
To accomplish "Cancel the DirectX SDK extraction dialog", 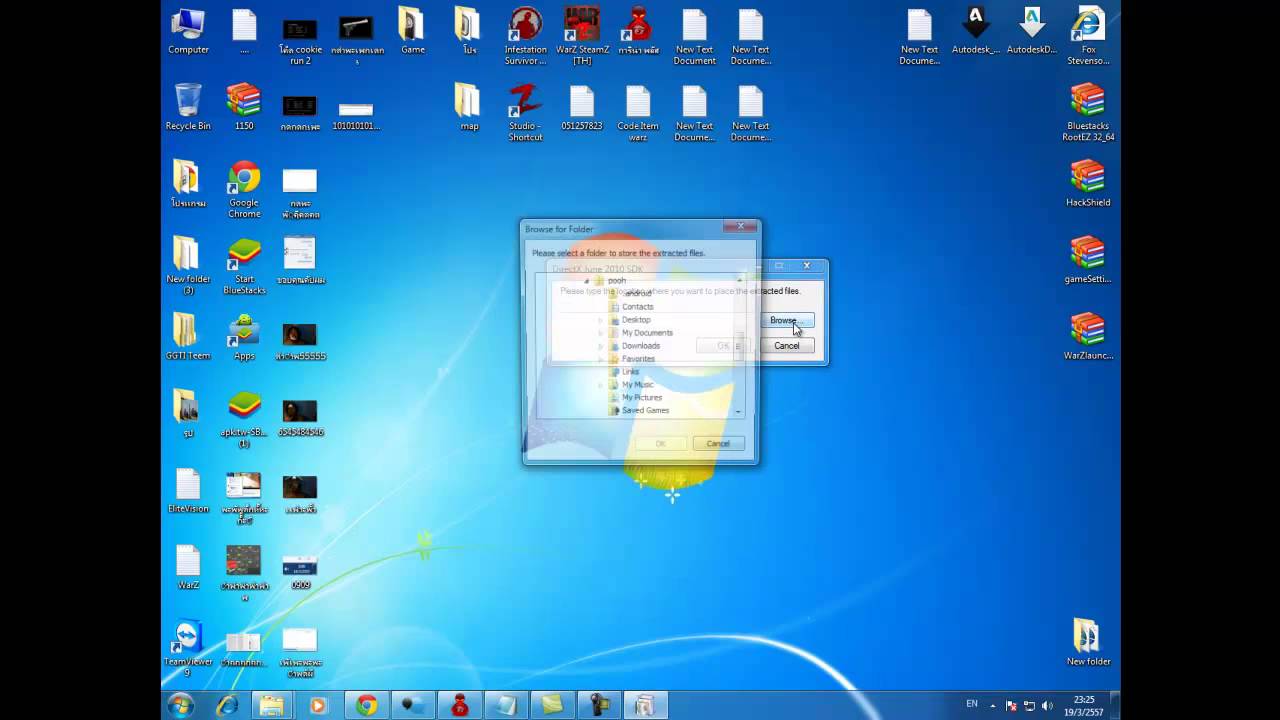I will pos(787,346).
